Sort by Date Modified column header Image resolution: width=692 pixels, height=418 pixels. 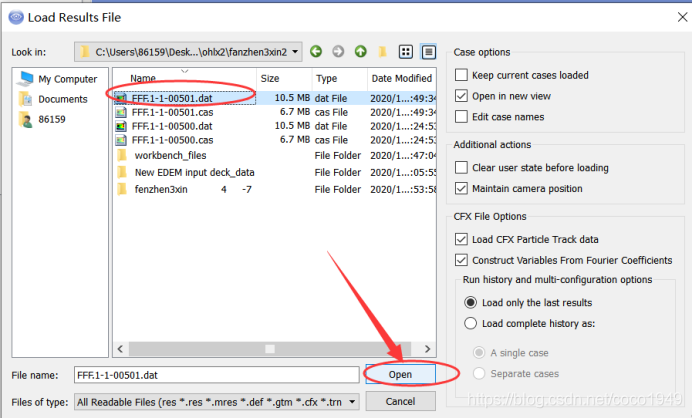click(x=402, y=79)
